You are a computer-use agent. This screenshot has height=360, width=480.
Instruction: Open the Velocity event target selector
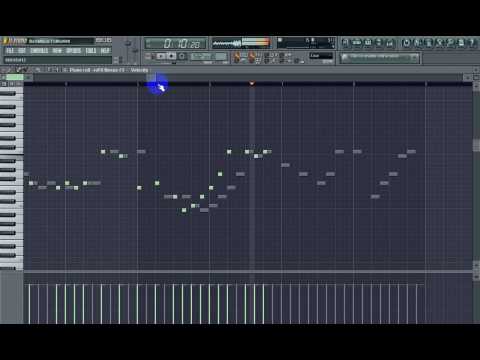point(139,70)
